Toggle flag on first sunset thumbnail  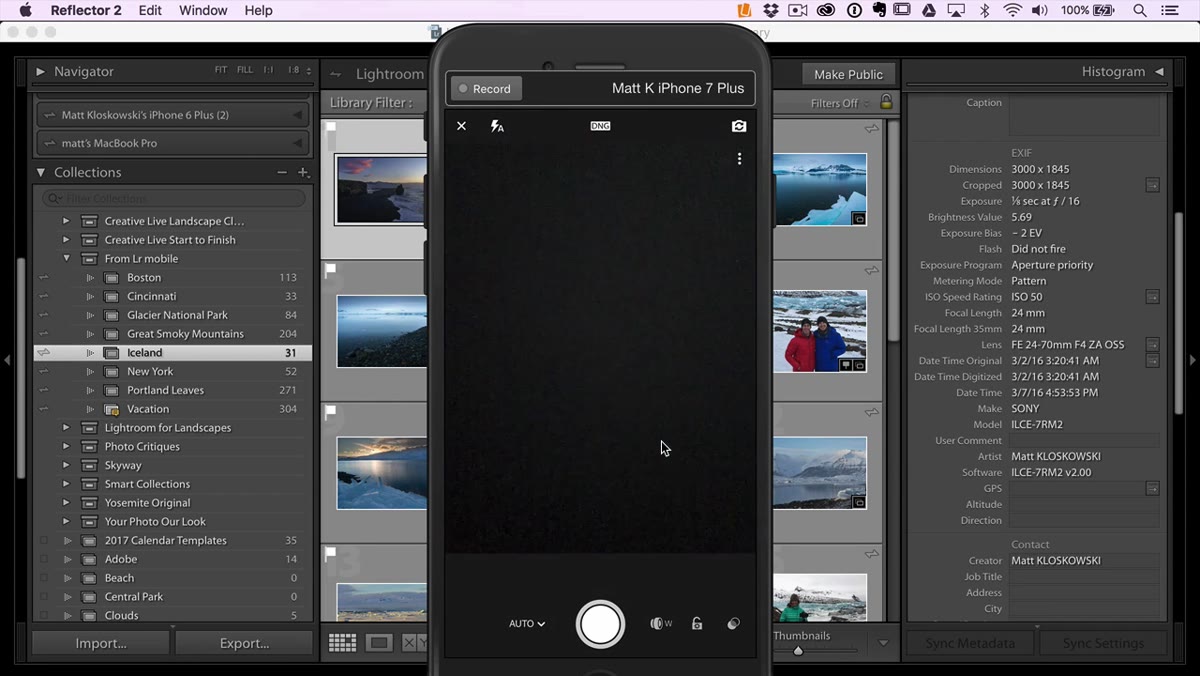(331, 127)
